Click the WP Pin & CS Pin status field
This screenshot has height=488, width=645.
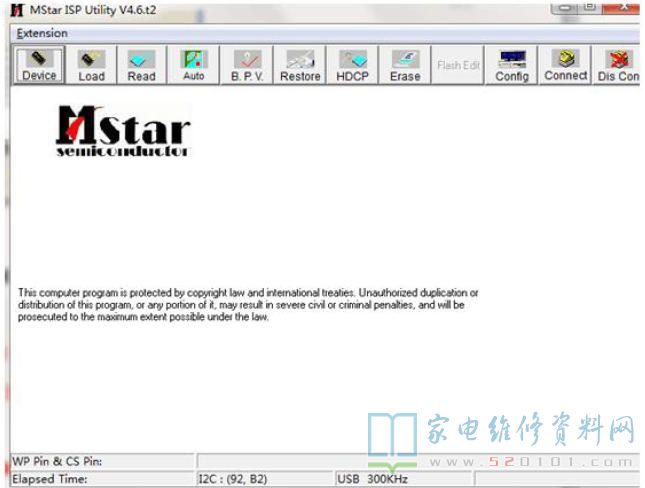(102, 461)
